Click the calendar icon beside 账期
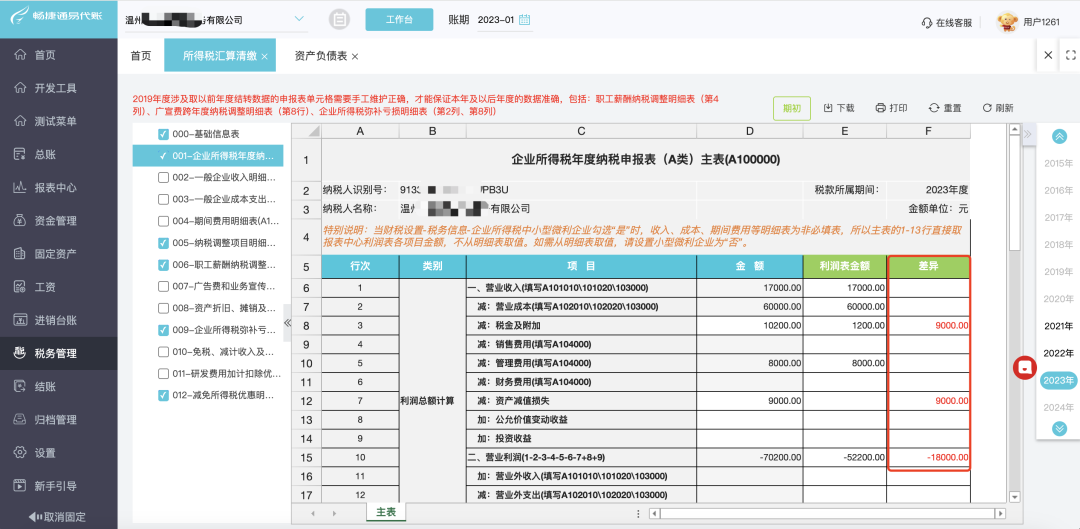The width and height of the screenshot is (1080, 529). 525,19
